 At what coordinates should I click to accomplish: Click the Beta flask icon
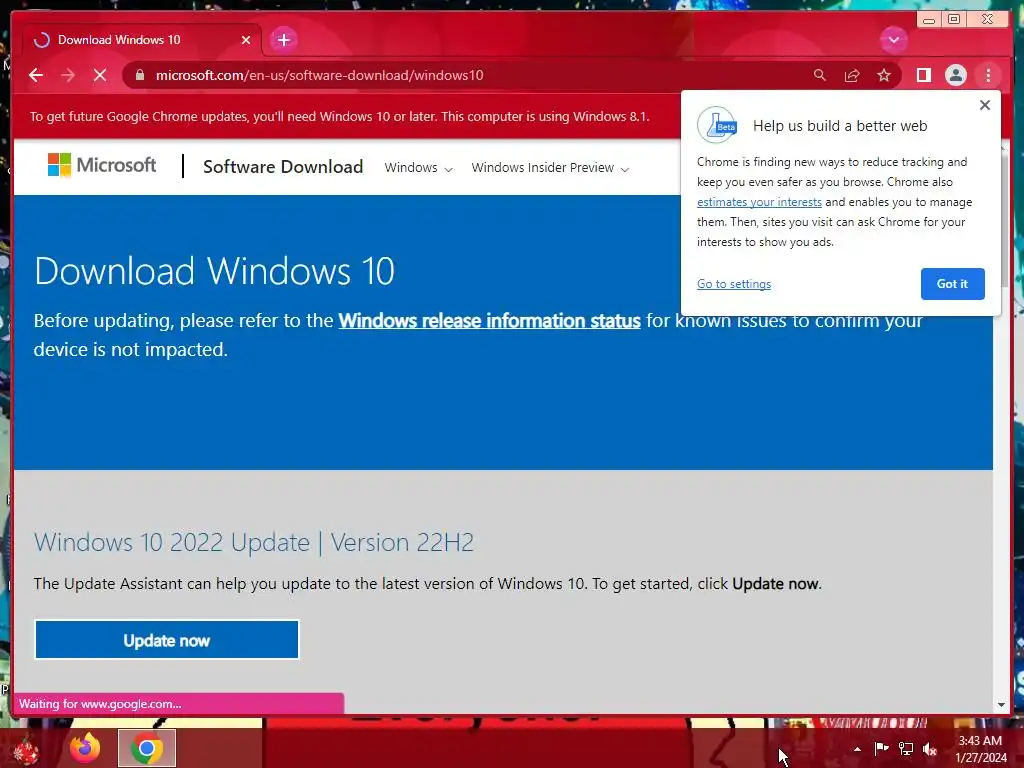717,125
